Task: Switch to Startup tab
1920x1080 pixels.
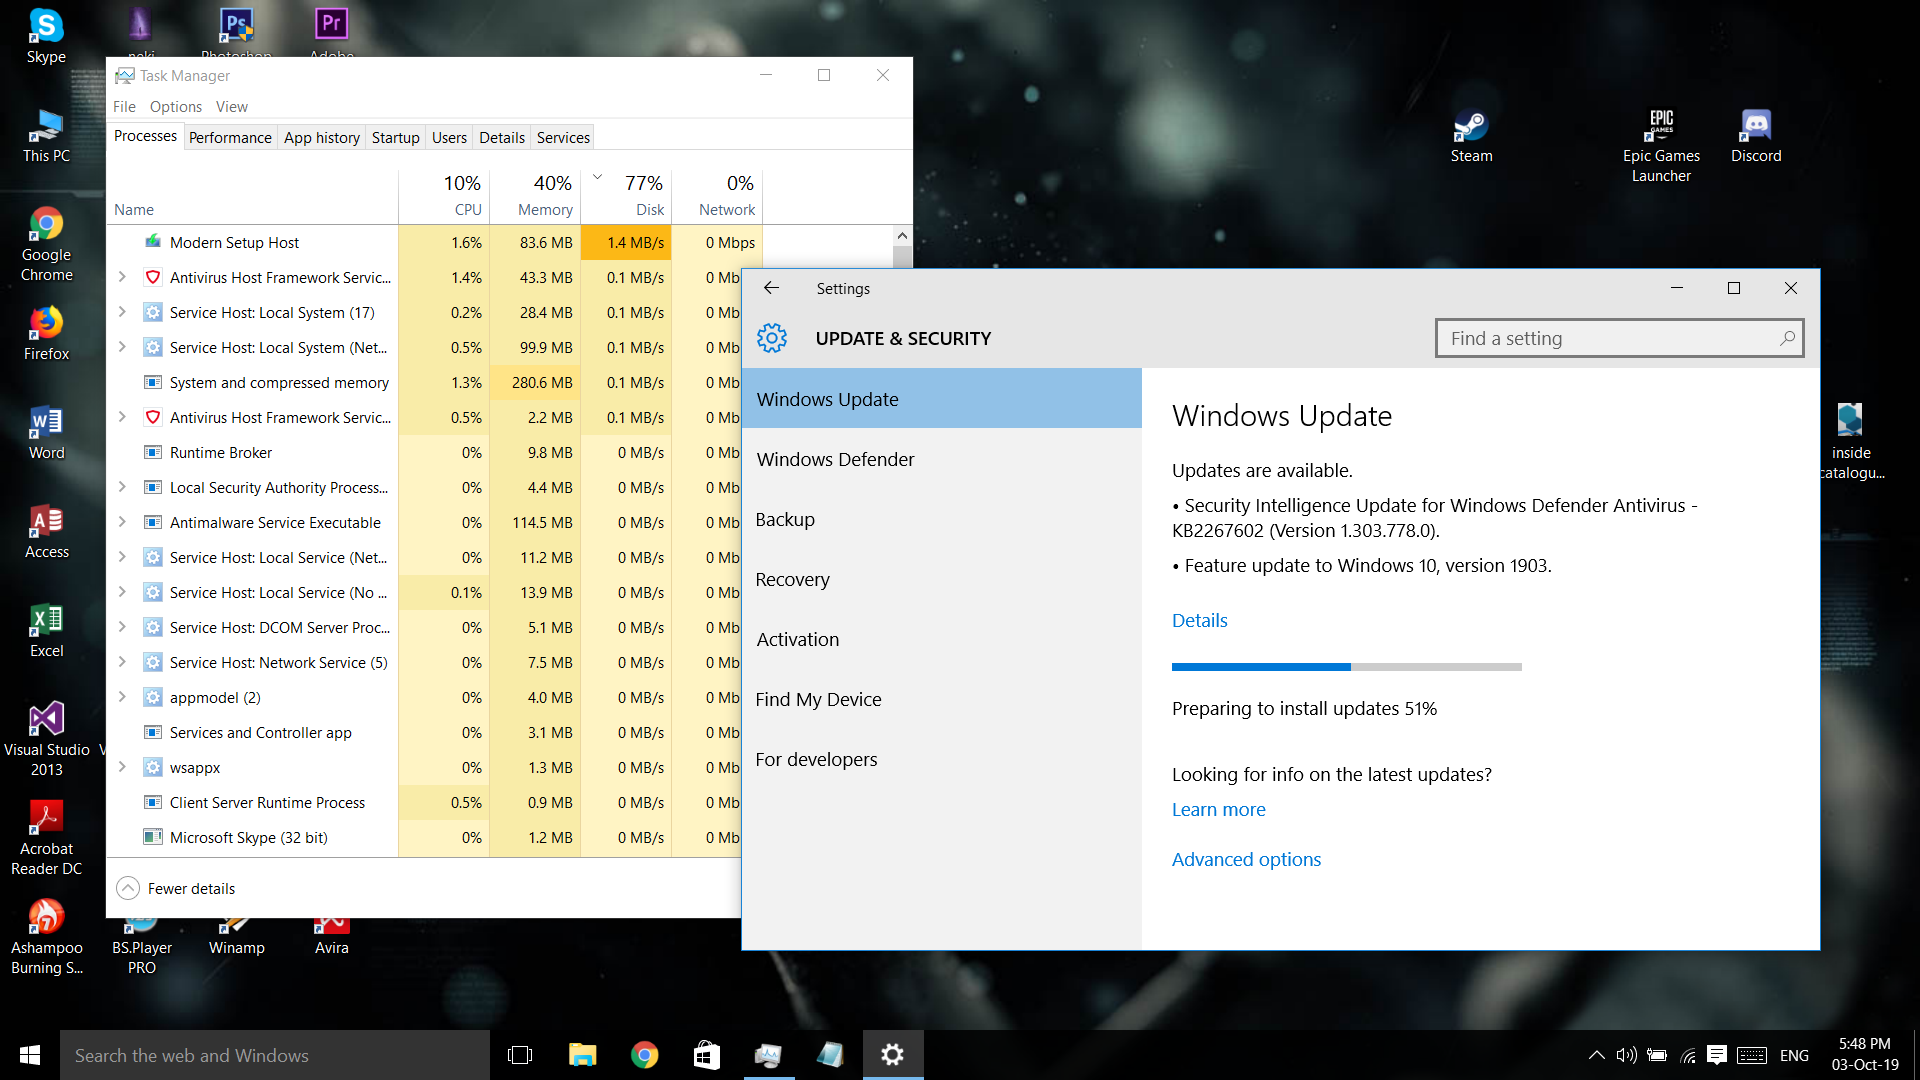Action: point(395,137)
